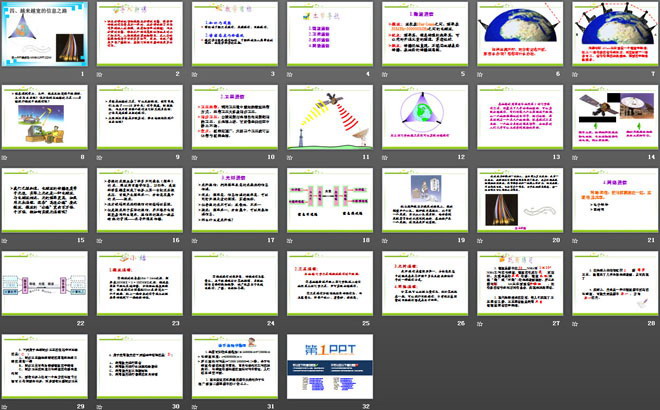
Task: Click the star icon under slide 15
Action: [8, 240]
